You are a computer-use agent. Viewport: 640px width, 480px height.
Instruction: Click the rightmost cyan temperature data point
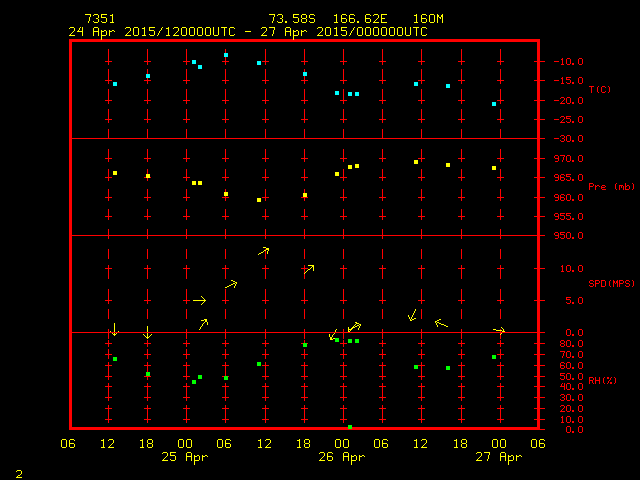494,104
